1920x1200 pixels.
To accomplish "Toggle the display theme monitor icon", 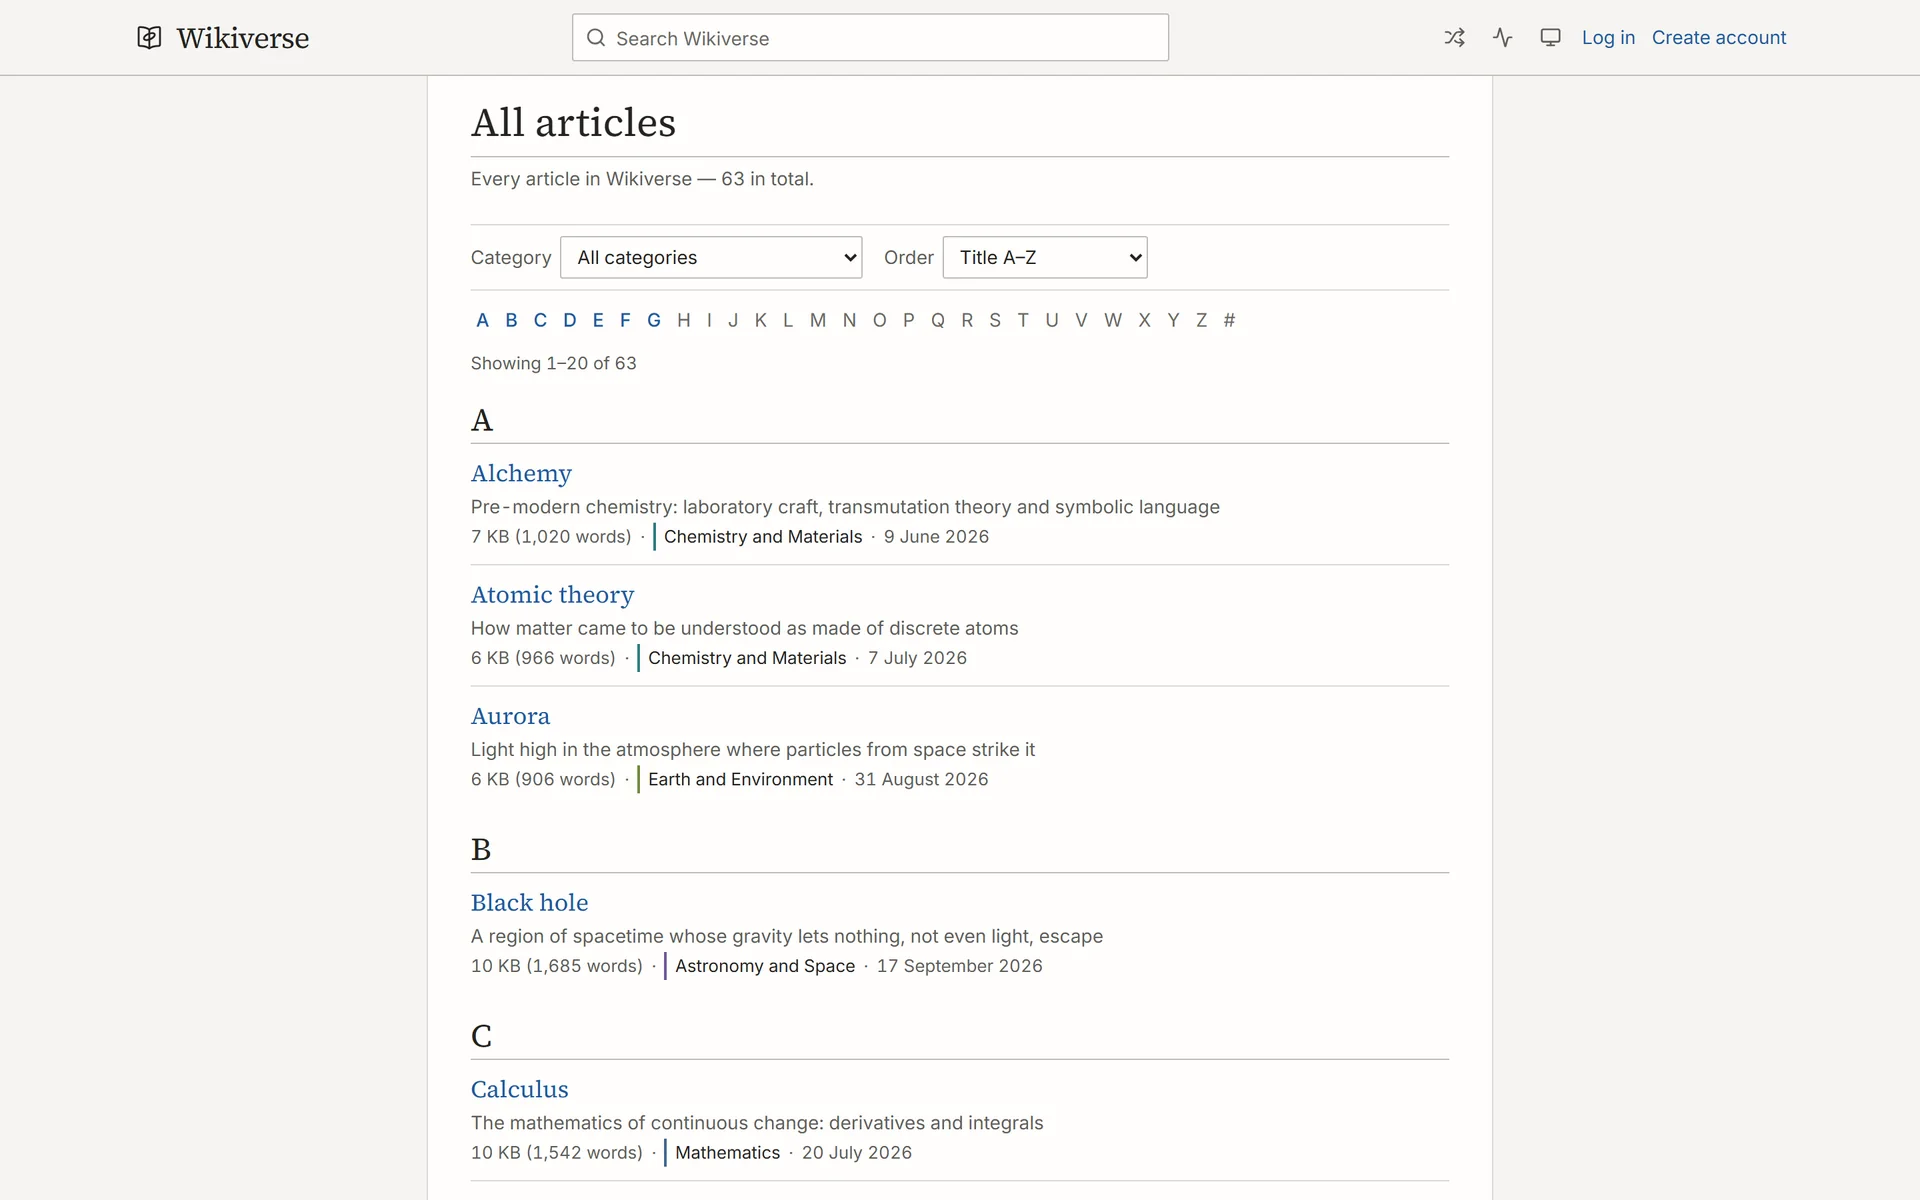I will point(1550,38).
